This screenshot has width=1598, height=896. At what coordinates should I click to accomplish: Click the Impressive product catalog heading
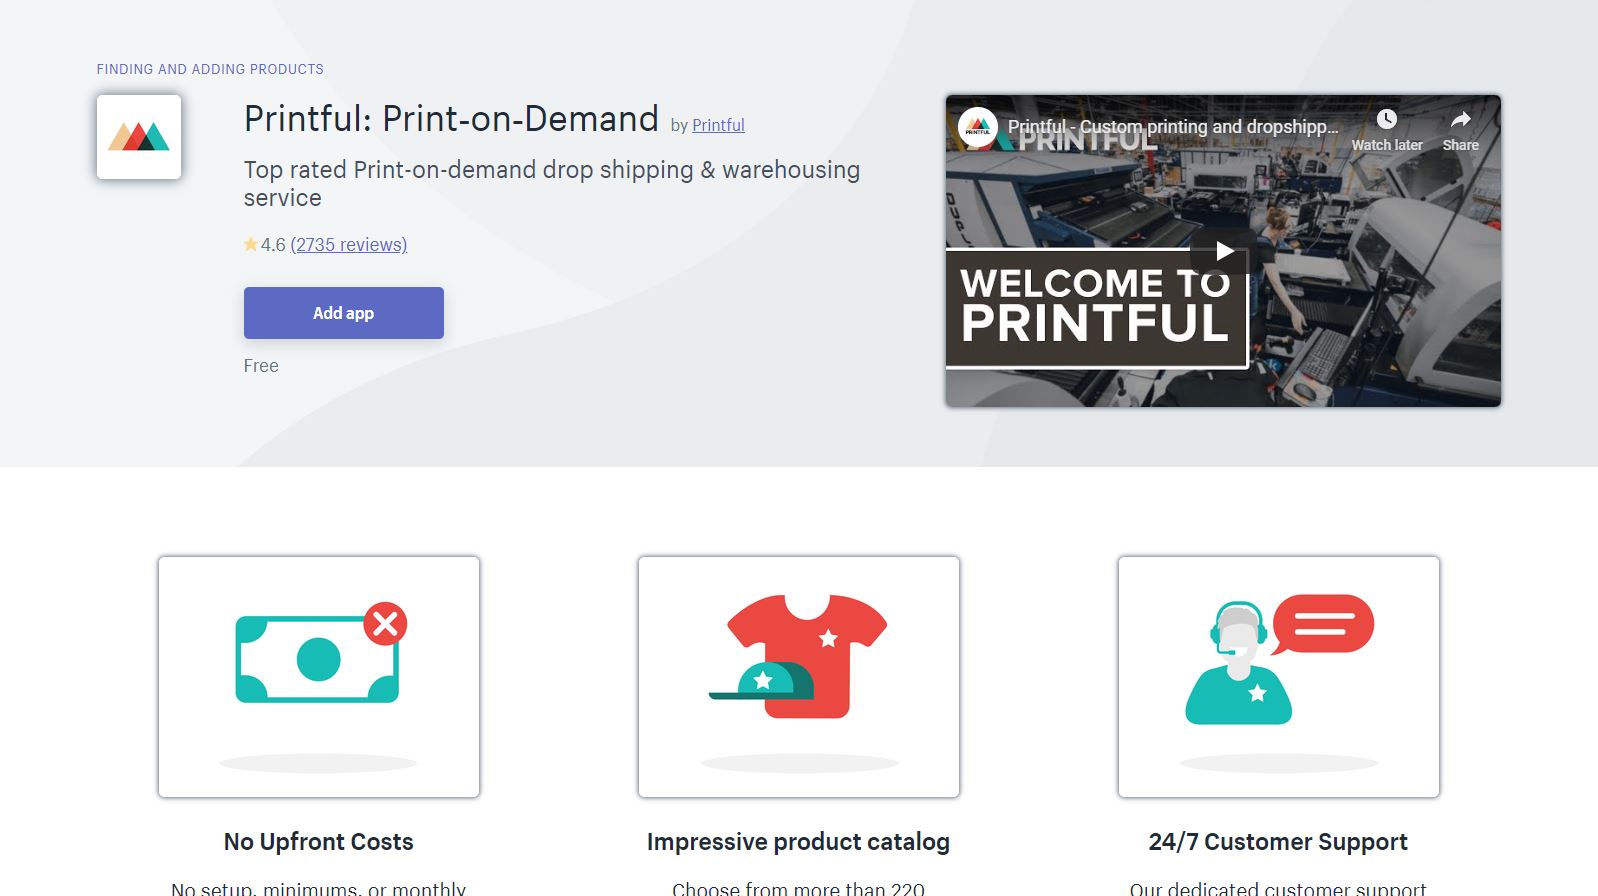[799, 842]
